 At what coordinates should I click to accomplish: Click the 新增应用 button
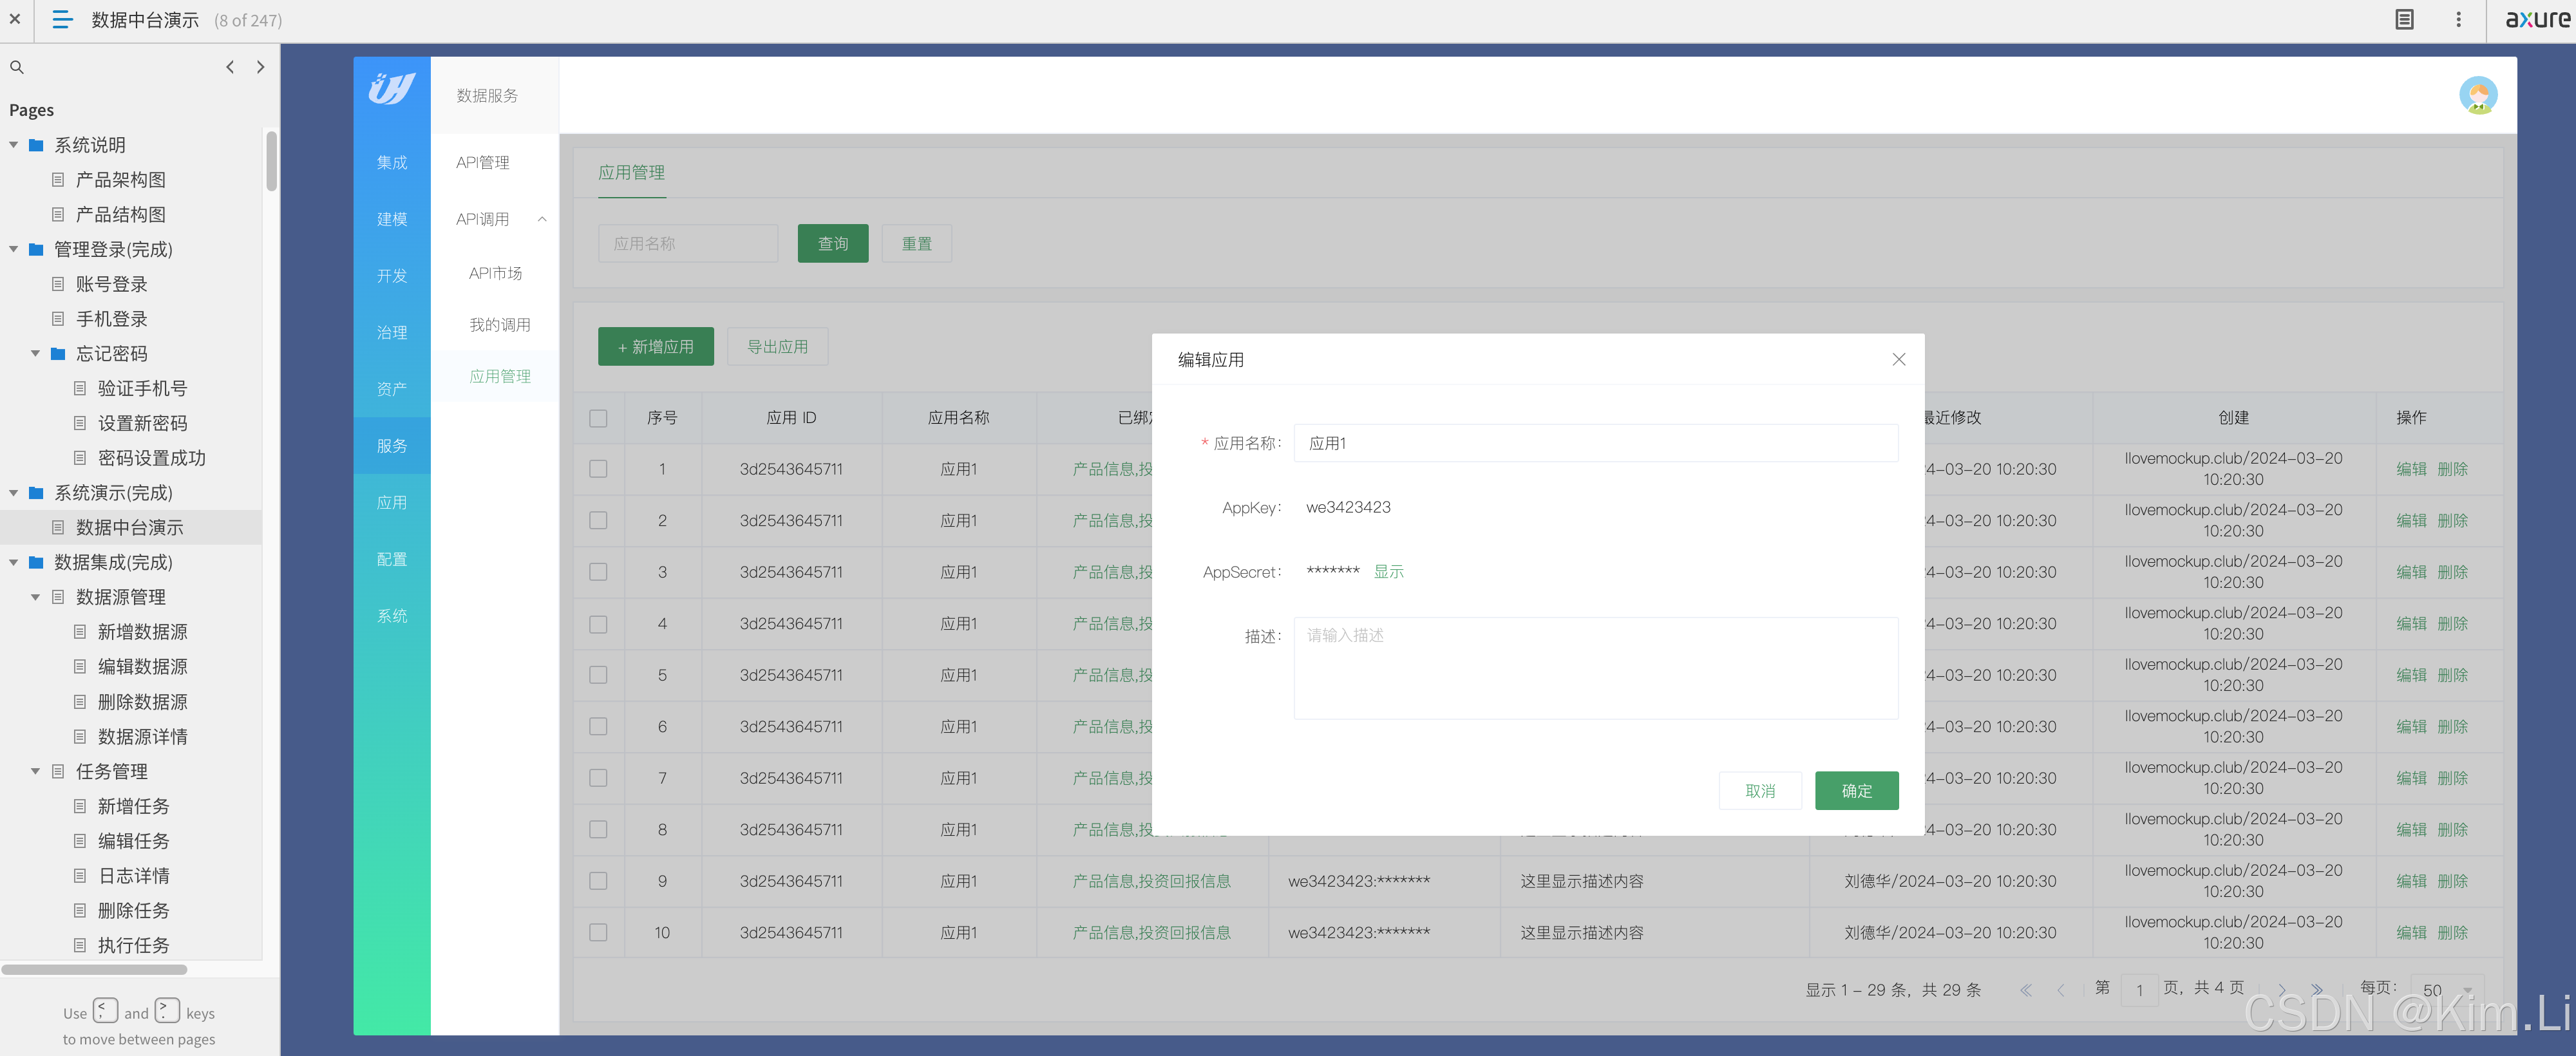(x=656, y=346)
